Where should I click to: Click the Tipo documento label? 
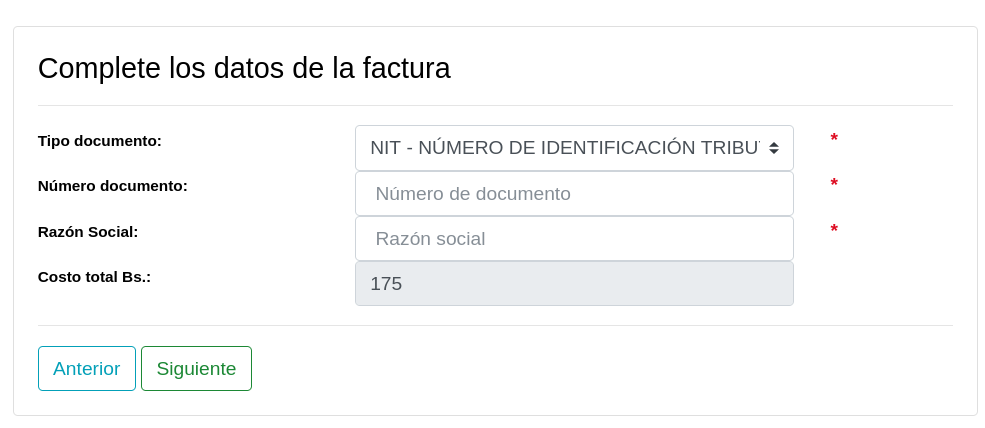(100, 141)
